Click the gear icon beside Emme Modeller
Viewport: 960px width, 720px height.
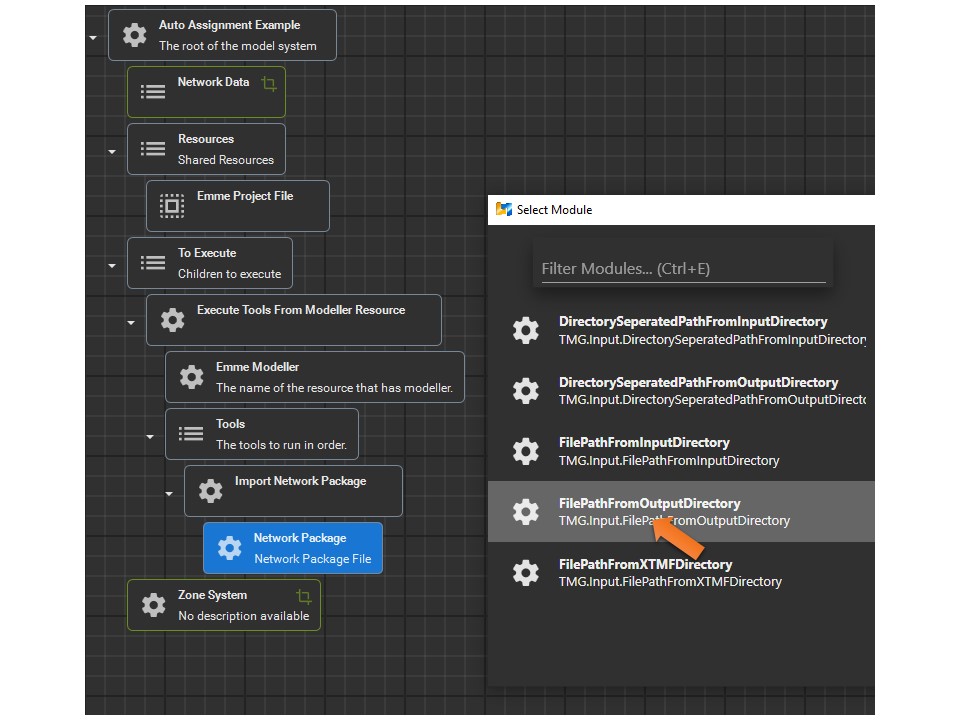(x=191, y=377)
